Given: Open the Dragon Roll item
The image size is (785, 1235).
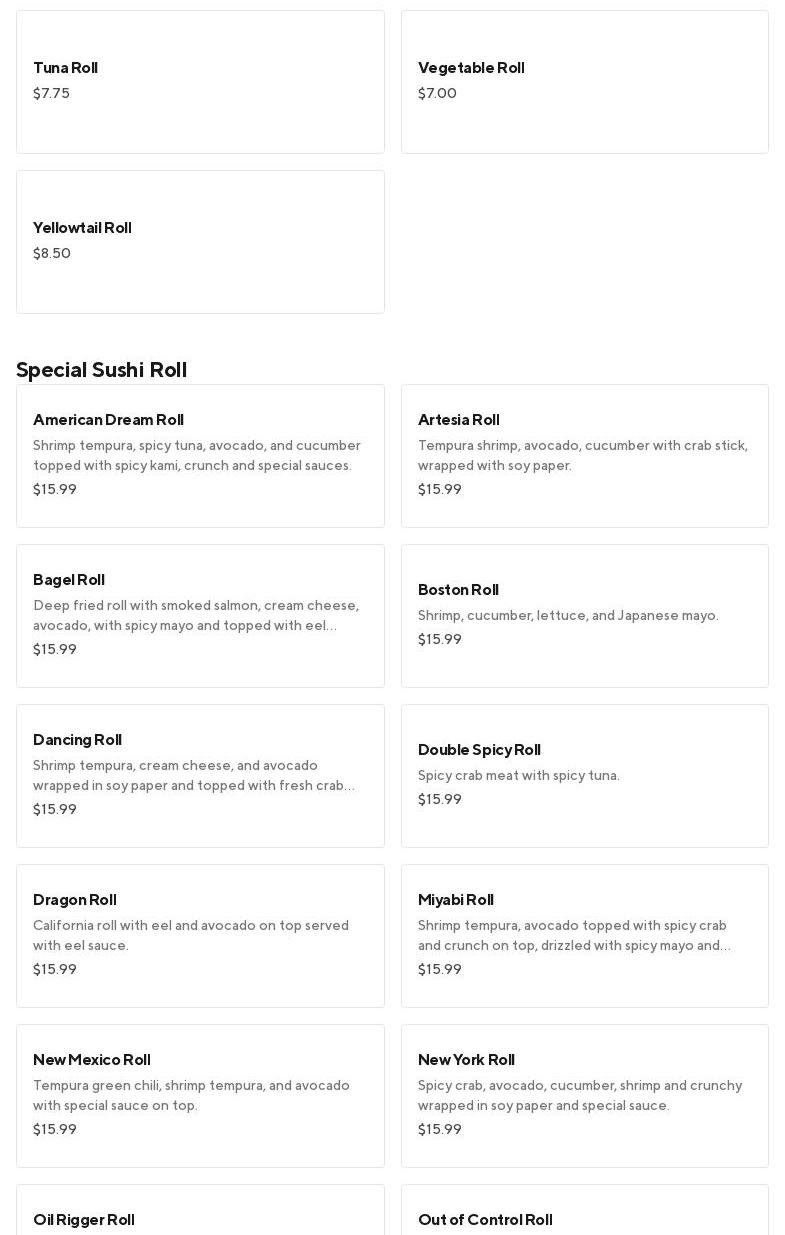Looking at the screenshot, I should pyautogui.click(x=200, y=936).
